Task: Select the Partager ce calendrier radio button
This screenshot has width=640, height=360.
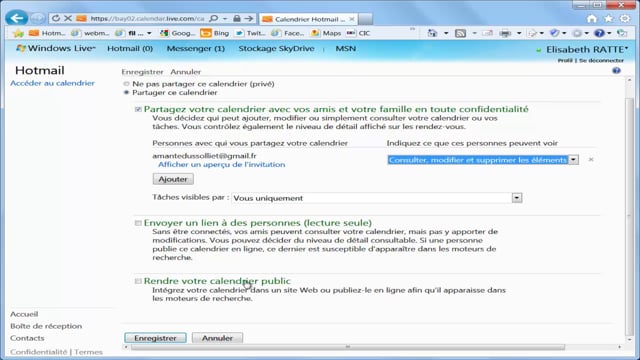Action: (127, 93)
